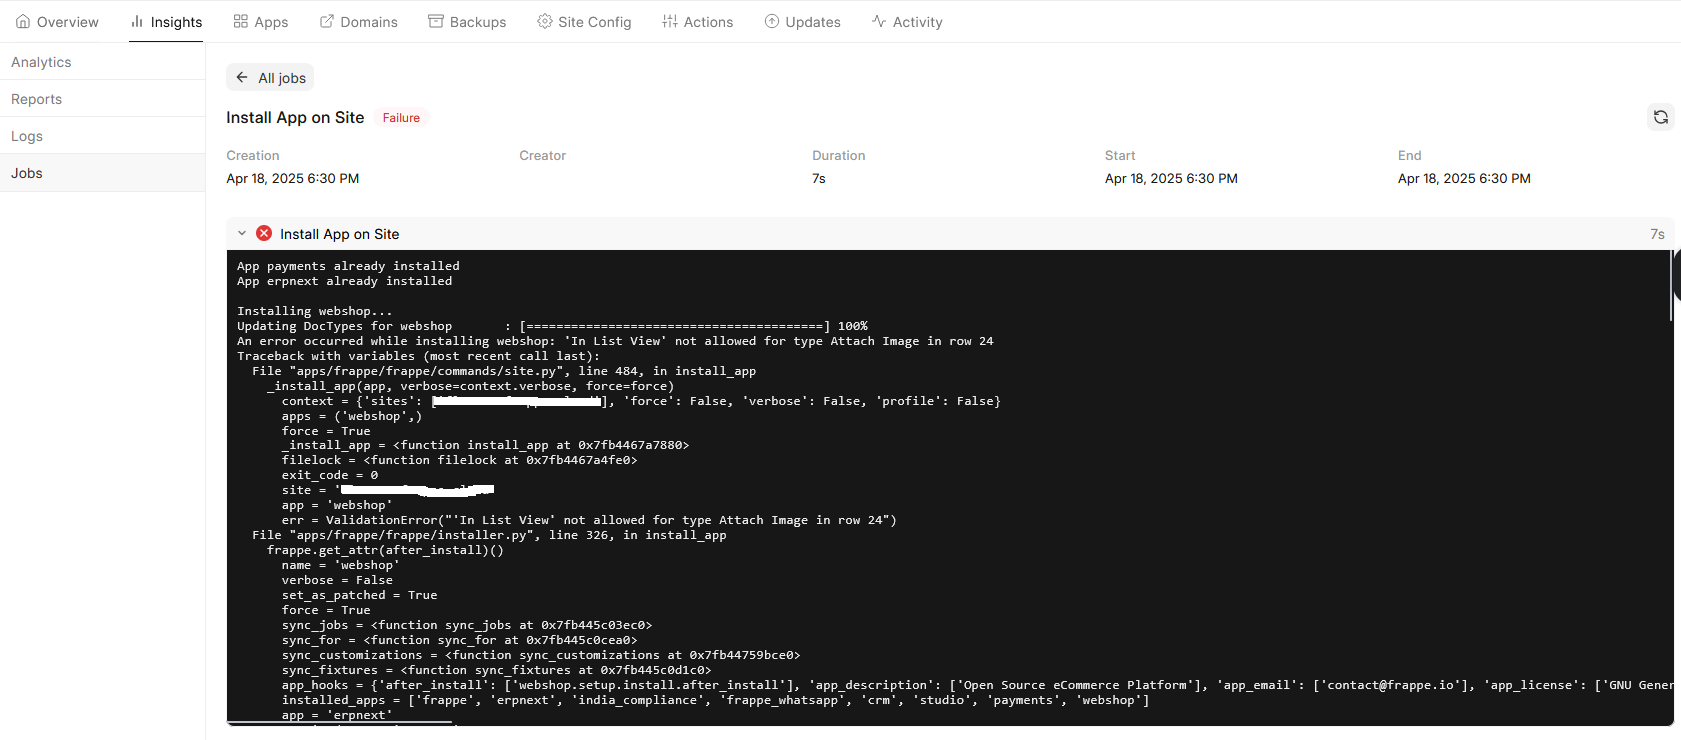Collapse the Install App on Site step

pos(242,234)
